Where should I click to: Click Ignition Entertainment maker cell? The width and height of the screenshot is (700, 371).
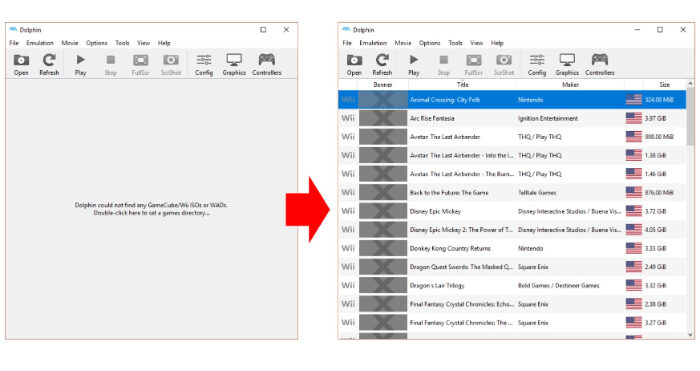tap(548, 118)
